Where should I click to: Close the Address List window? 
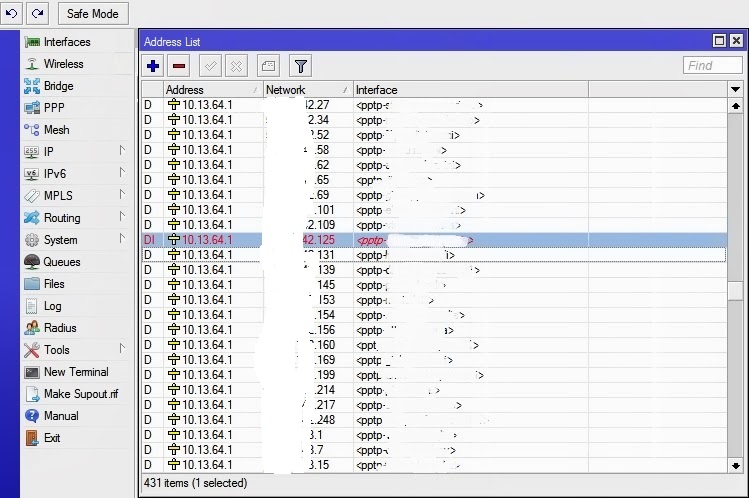(736, 41)
